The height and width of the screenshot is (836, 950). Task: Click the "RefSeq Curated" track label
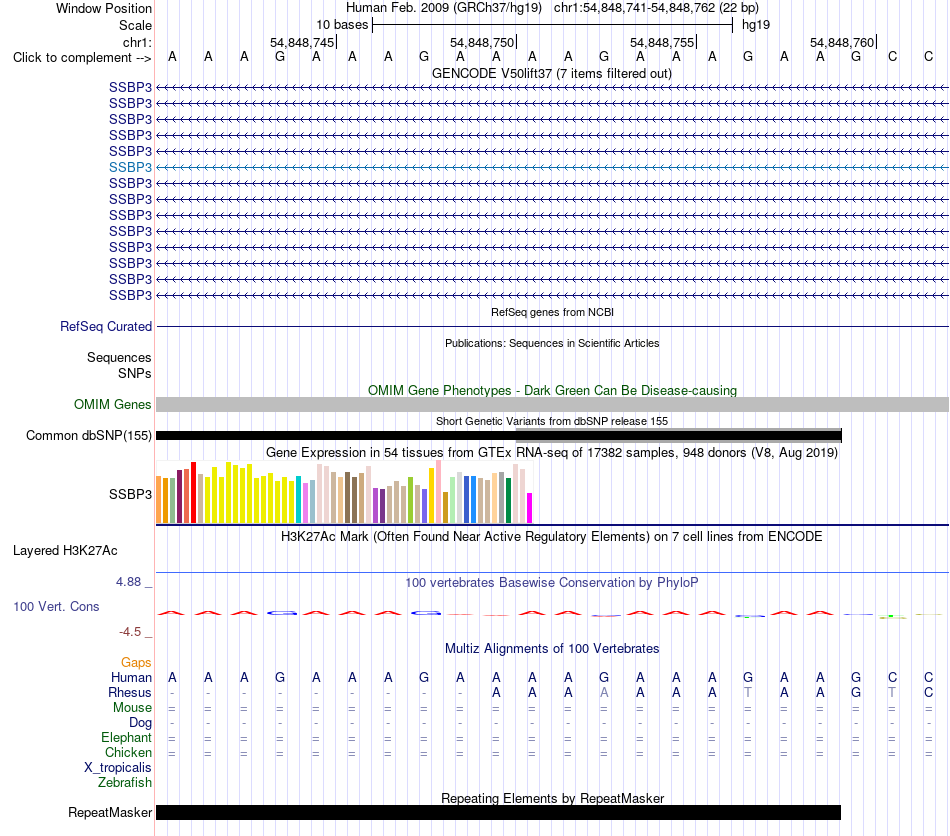(x=105, y=327)
